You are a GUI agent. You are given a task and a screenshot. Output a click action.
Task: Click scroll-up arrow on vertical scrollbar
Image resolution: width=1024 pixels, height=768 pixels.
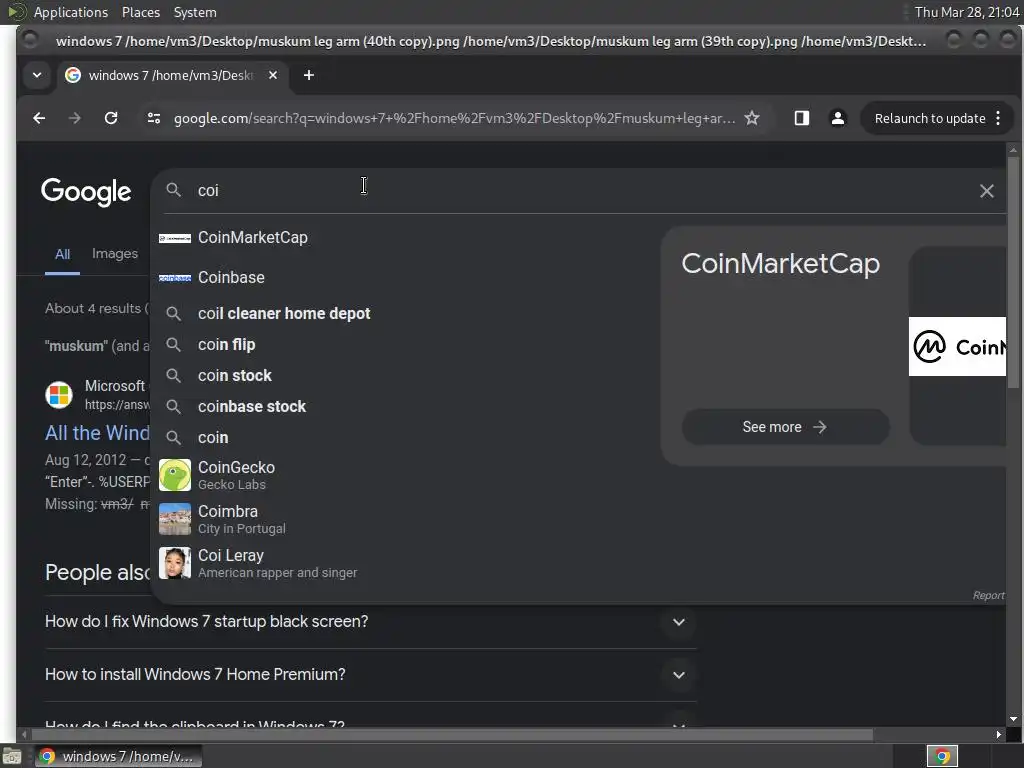click(x=1014, y=150)
